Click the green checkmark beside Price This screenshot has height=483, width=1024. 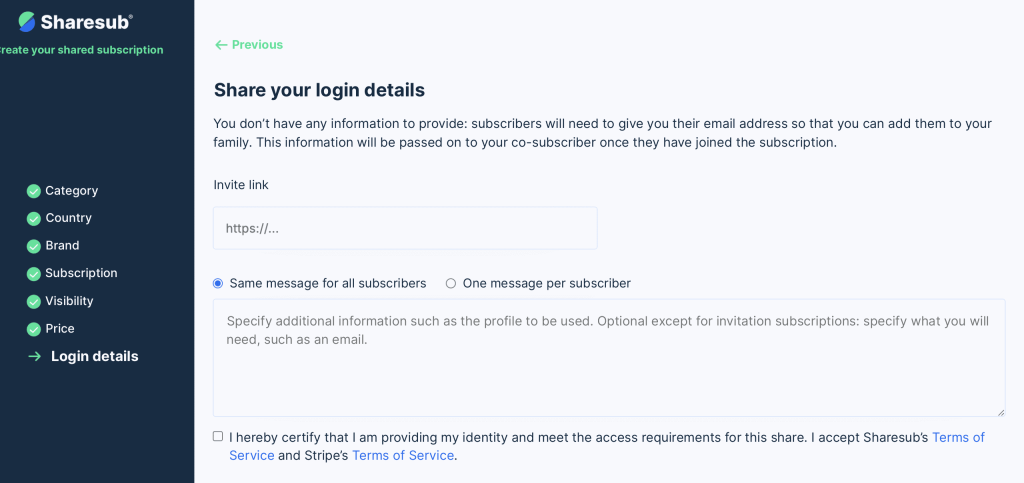[x=34, y=329]
